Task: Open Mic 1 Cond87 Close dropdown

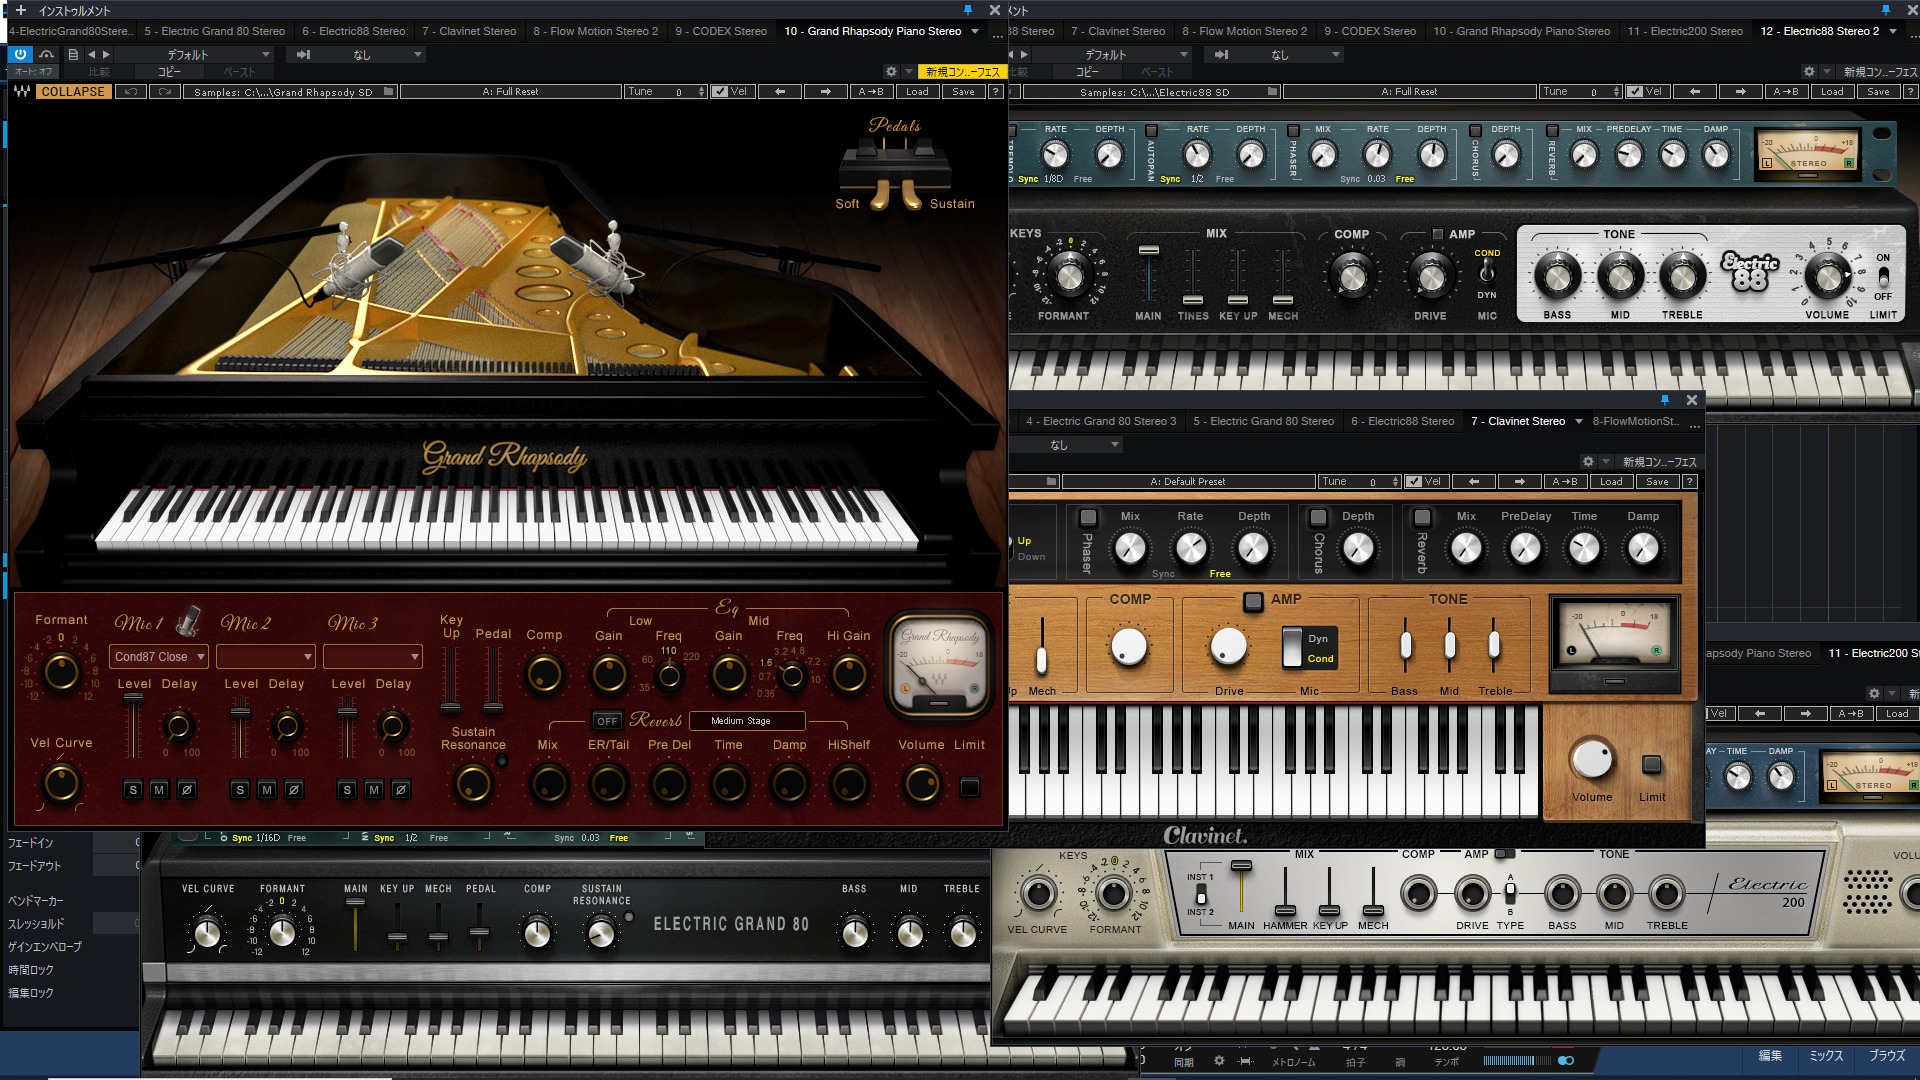Action: click(159, 657)
